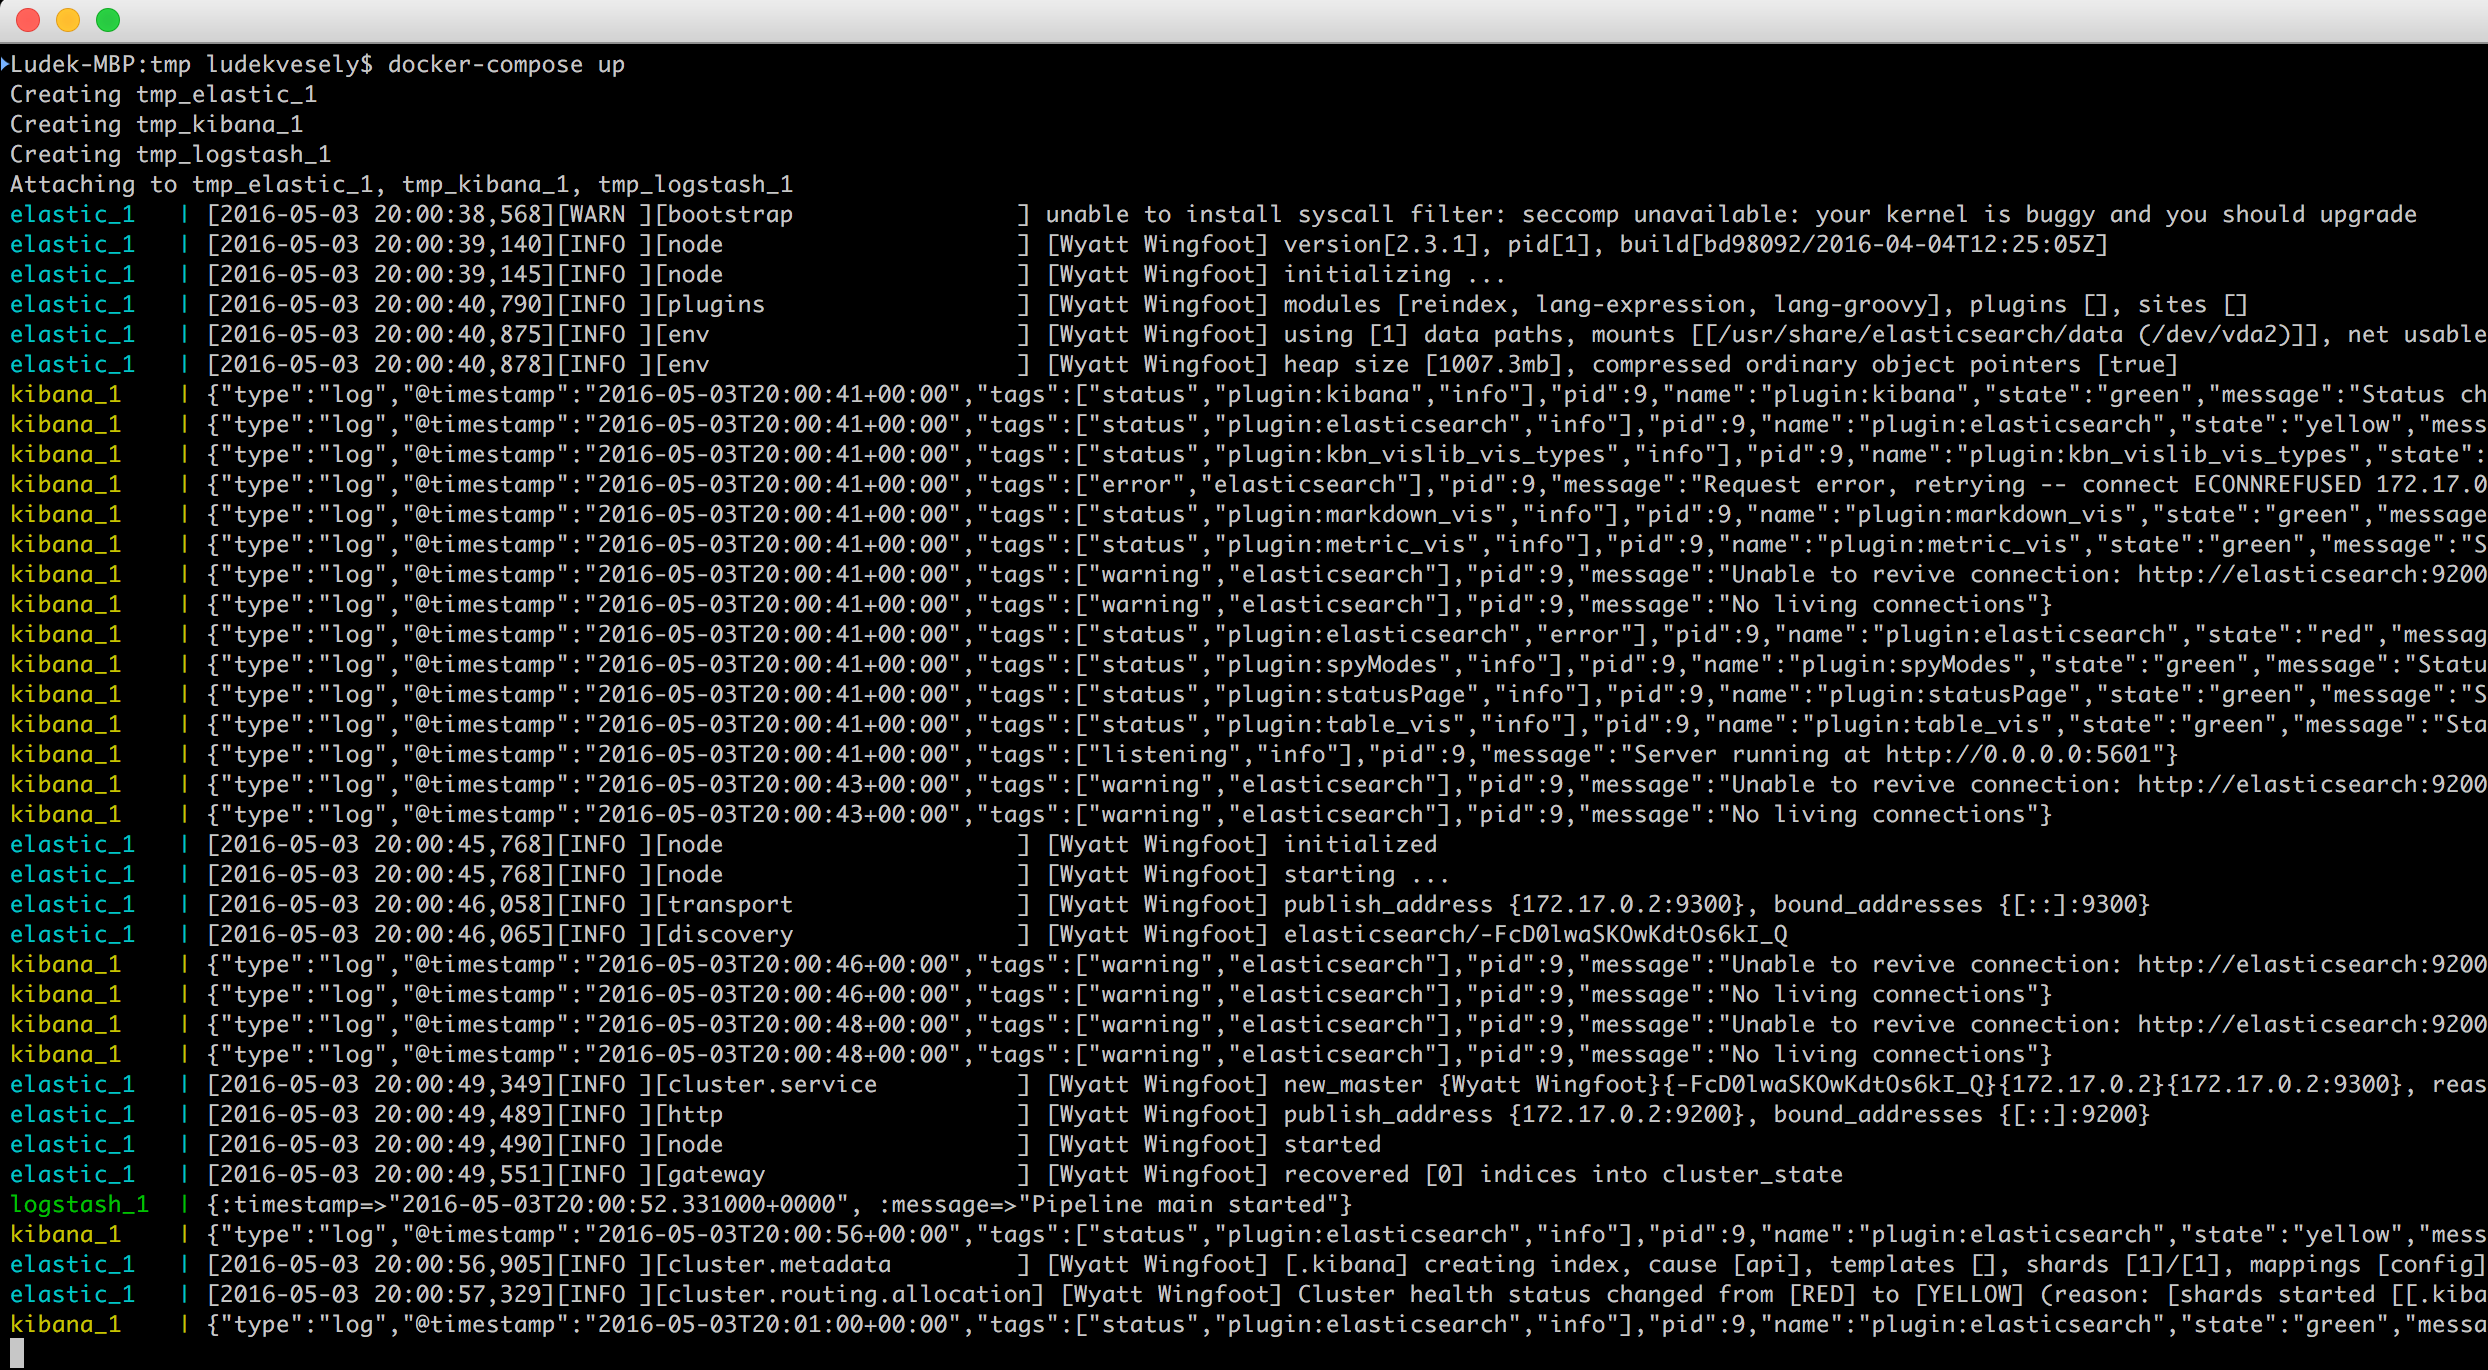
Task: Select the 'Creating tmp_logstash_1' line
Action: coord(170,155)
